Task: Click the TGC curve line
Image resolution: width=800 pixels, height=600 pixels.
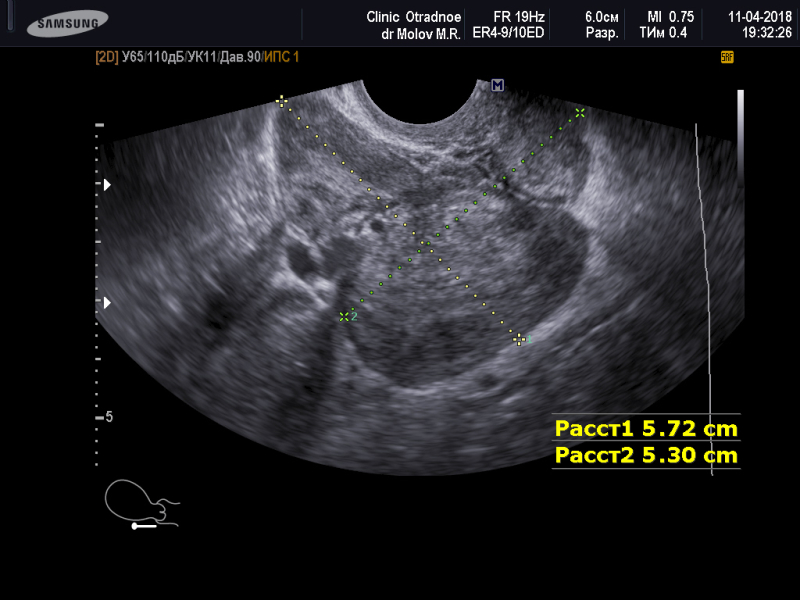Action: point(705,299)
